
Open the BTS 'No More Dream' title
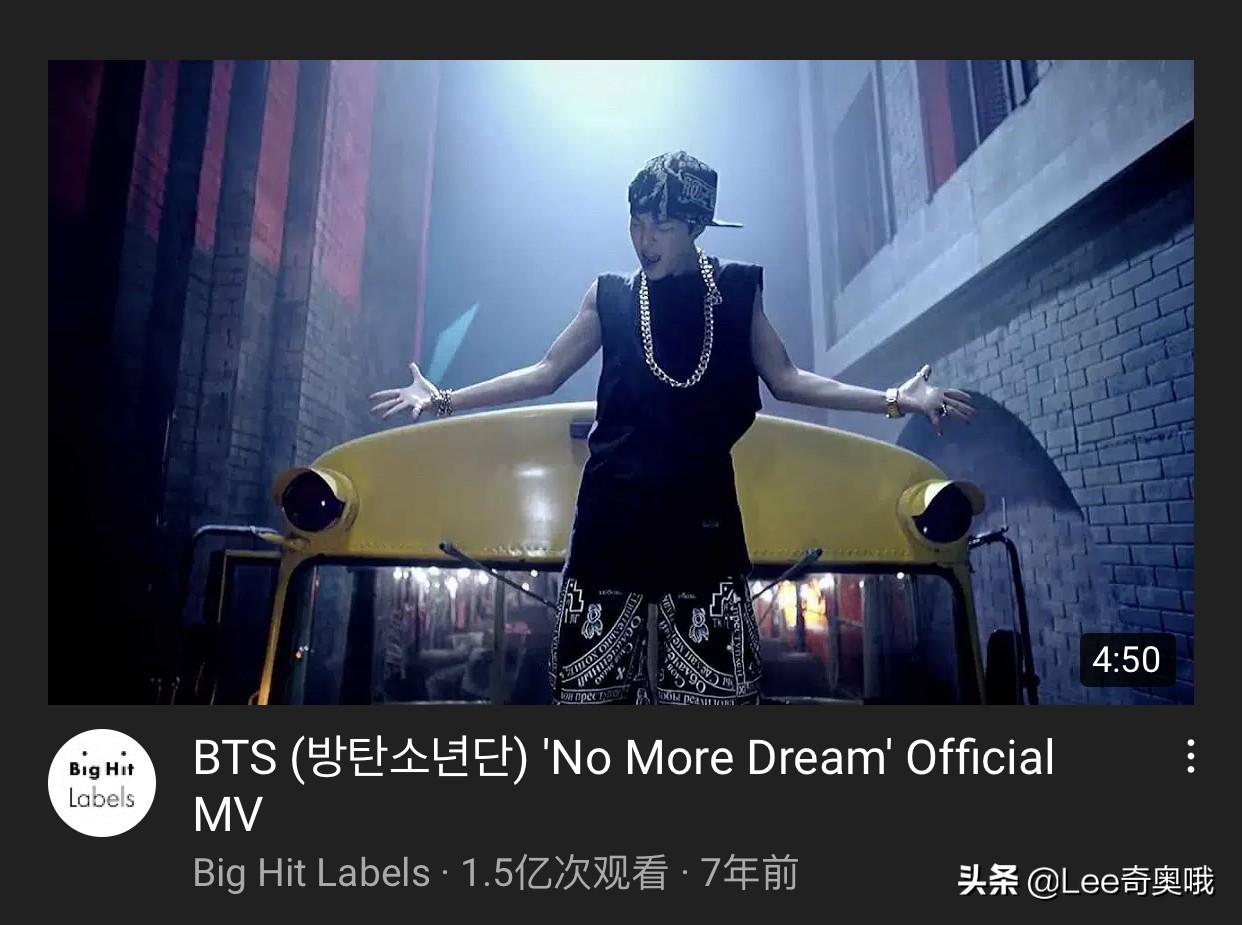coord(624,786)
